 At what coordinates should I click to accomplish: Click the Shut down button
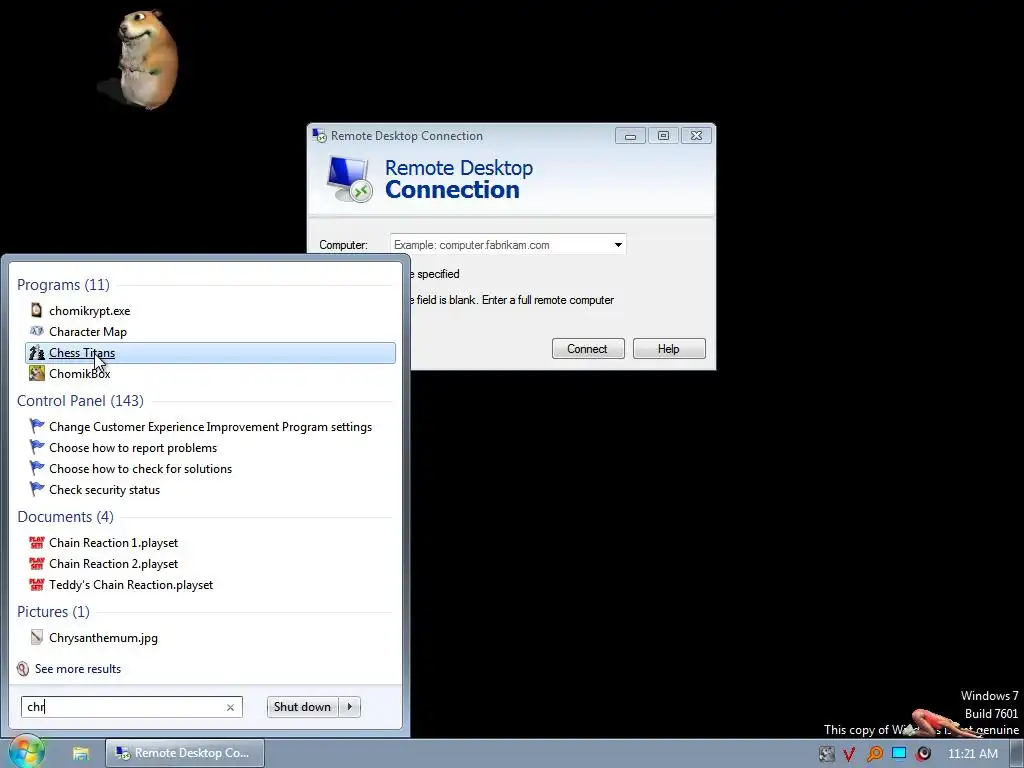[x=302, y=707]
